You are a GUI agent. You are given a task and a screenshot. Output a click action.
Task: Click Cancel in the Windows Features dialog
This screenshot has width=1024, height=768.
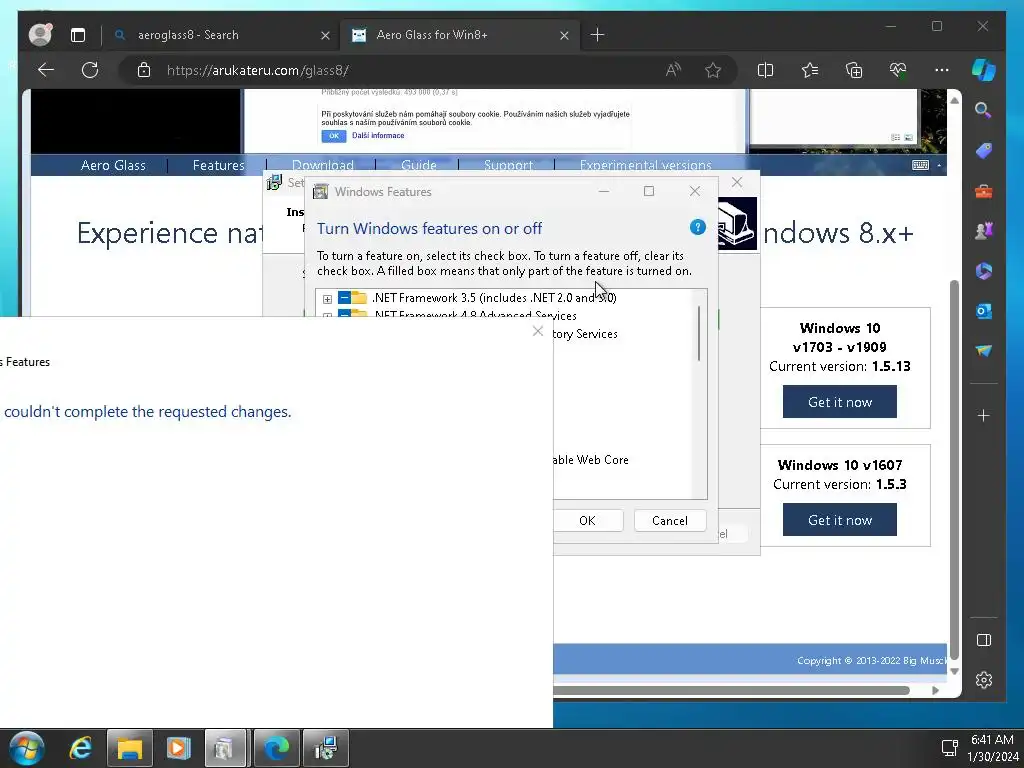(670, 520)
